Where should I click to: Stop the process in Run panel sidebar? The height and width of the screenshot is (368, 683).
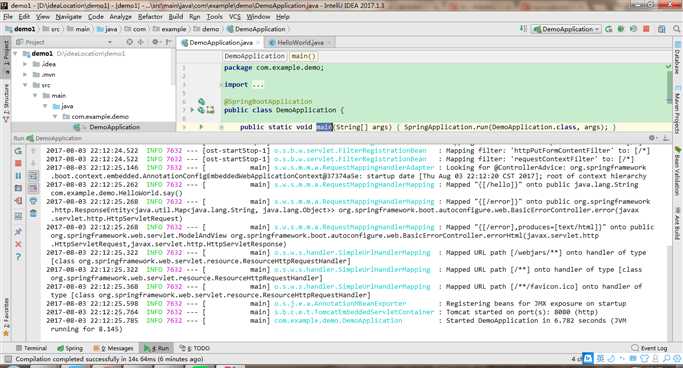pos(18,163)
